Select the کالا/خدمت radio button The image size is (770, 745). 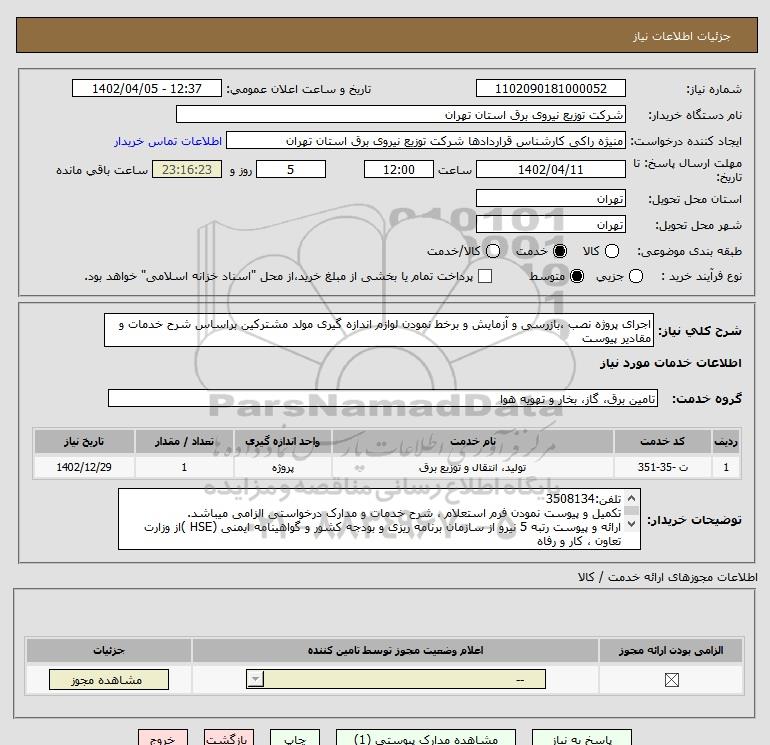pos(493,251)
